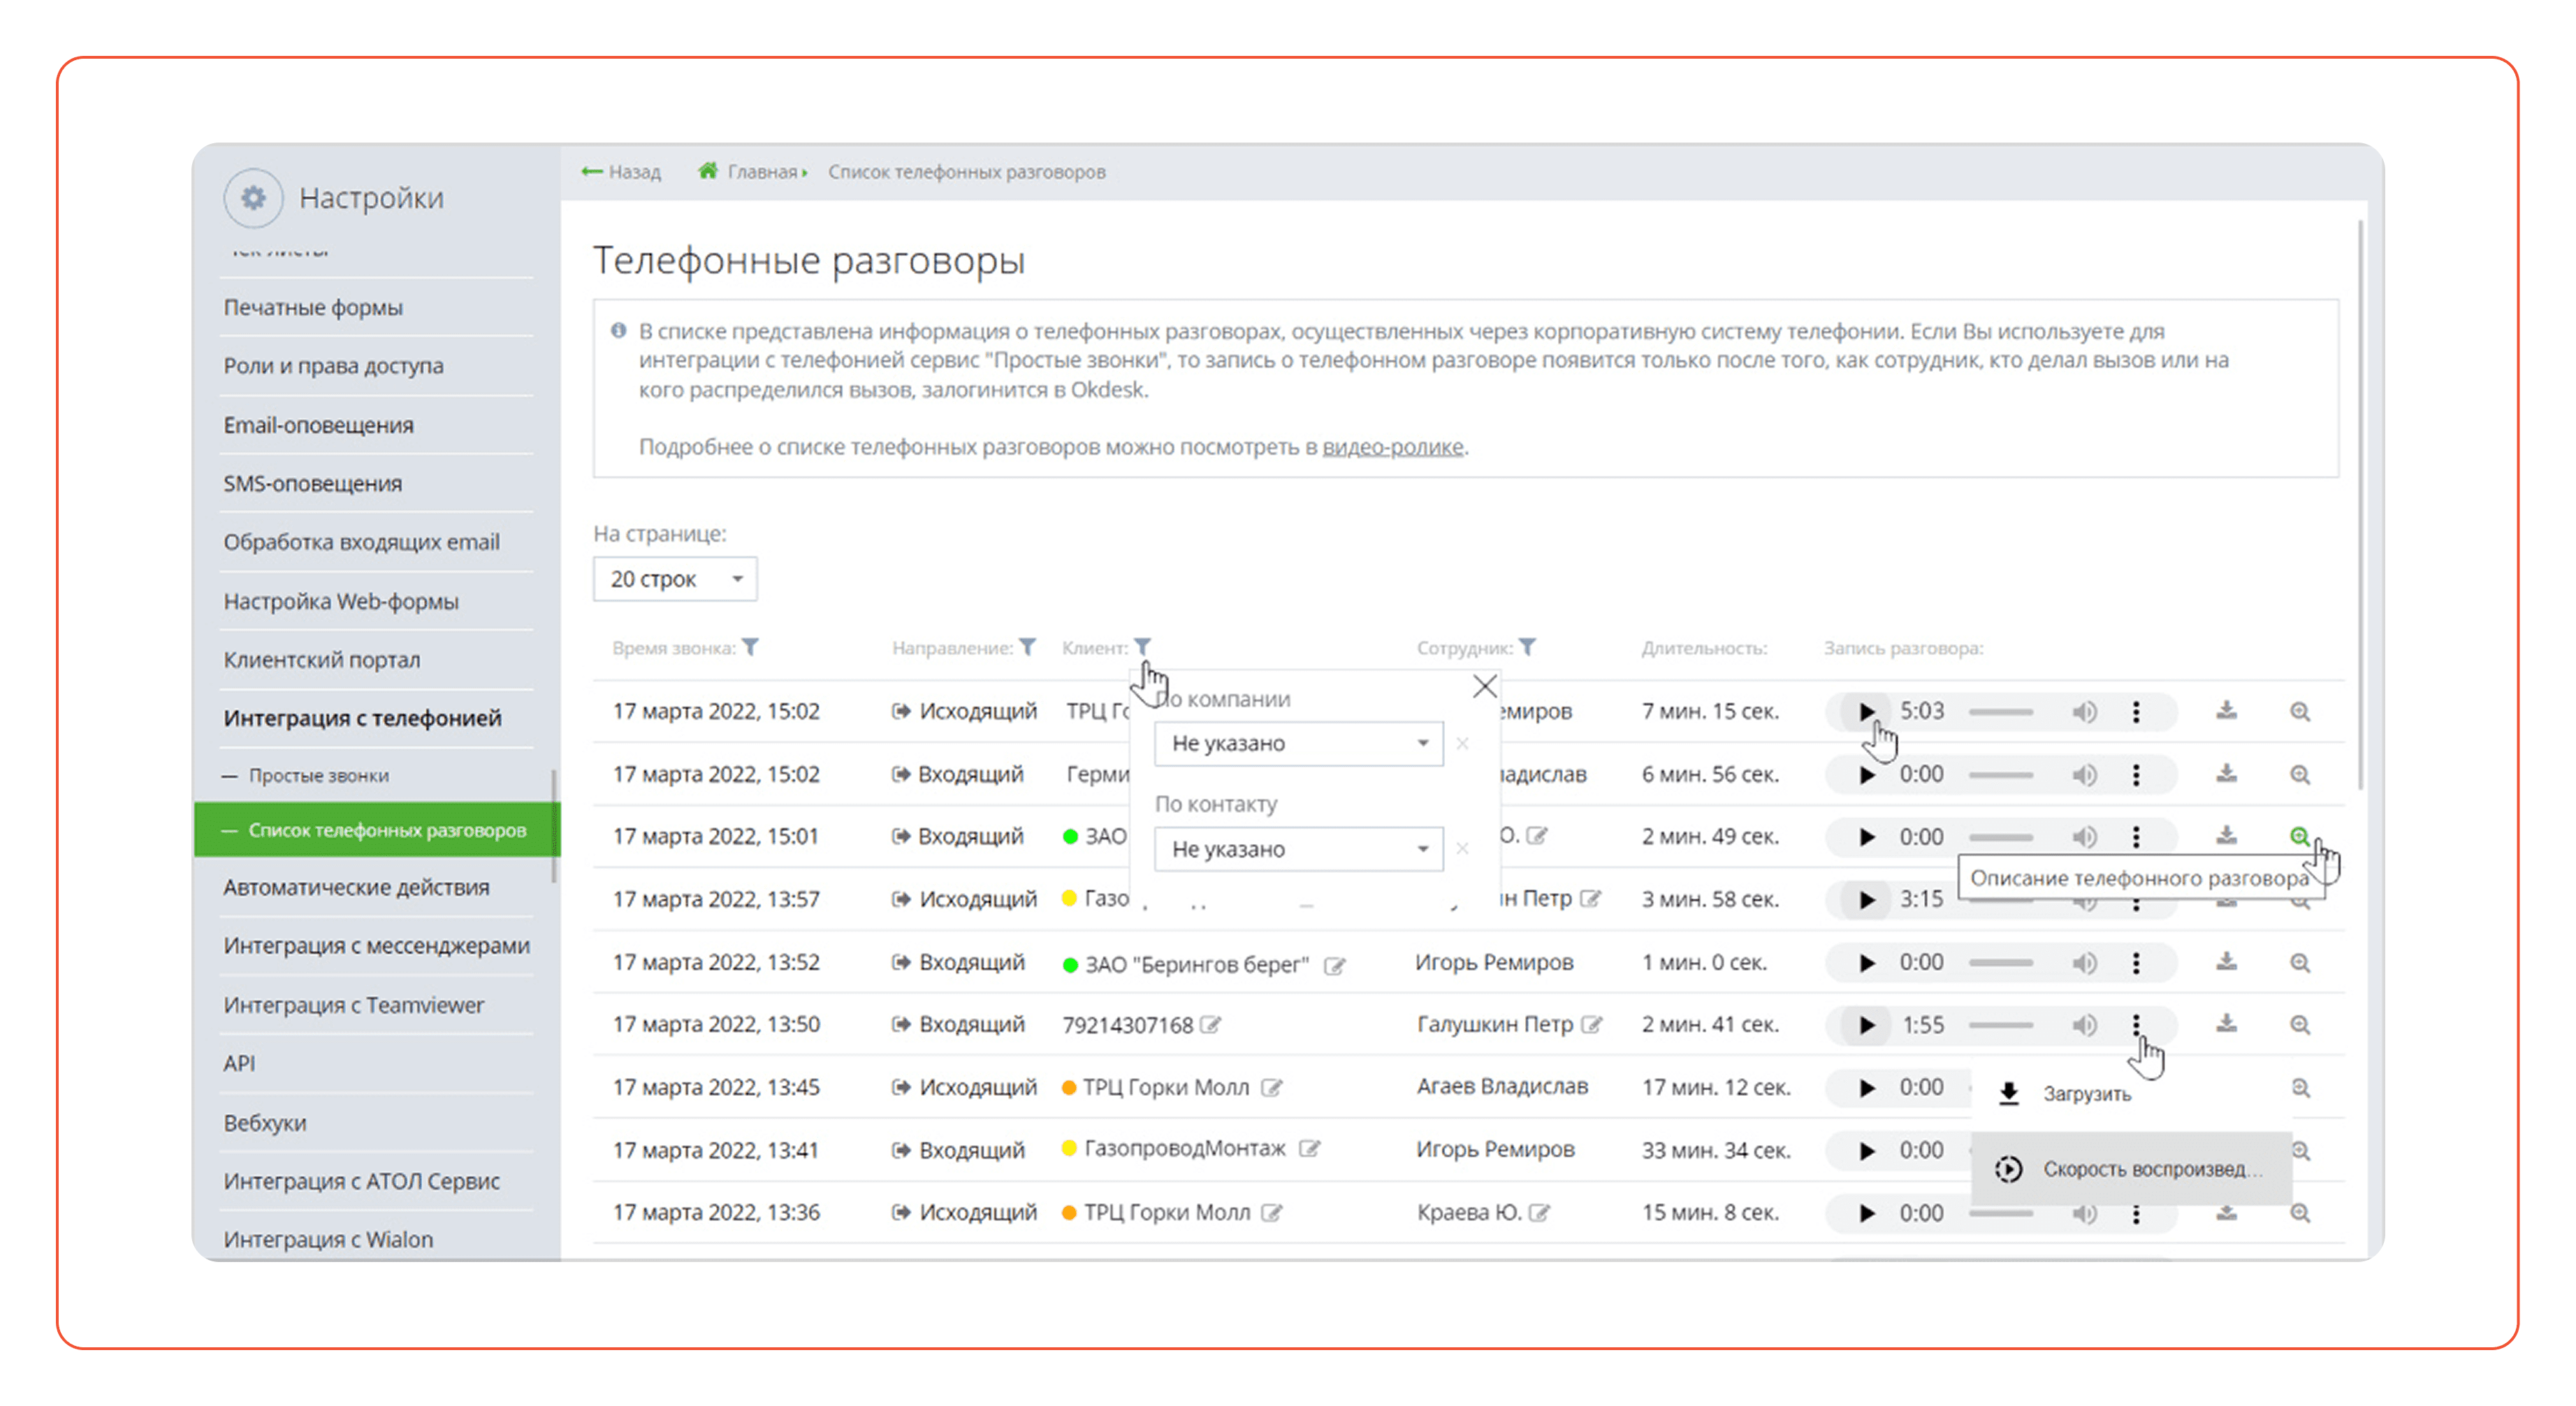The image size is (2576, 1406).
Task: Clear the По контакту filter value
Action: 1462,849
